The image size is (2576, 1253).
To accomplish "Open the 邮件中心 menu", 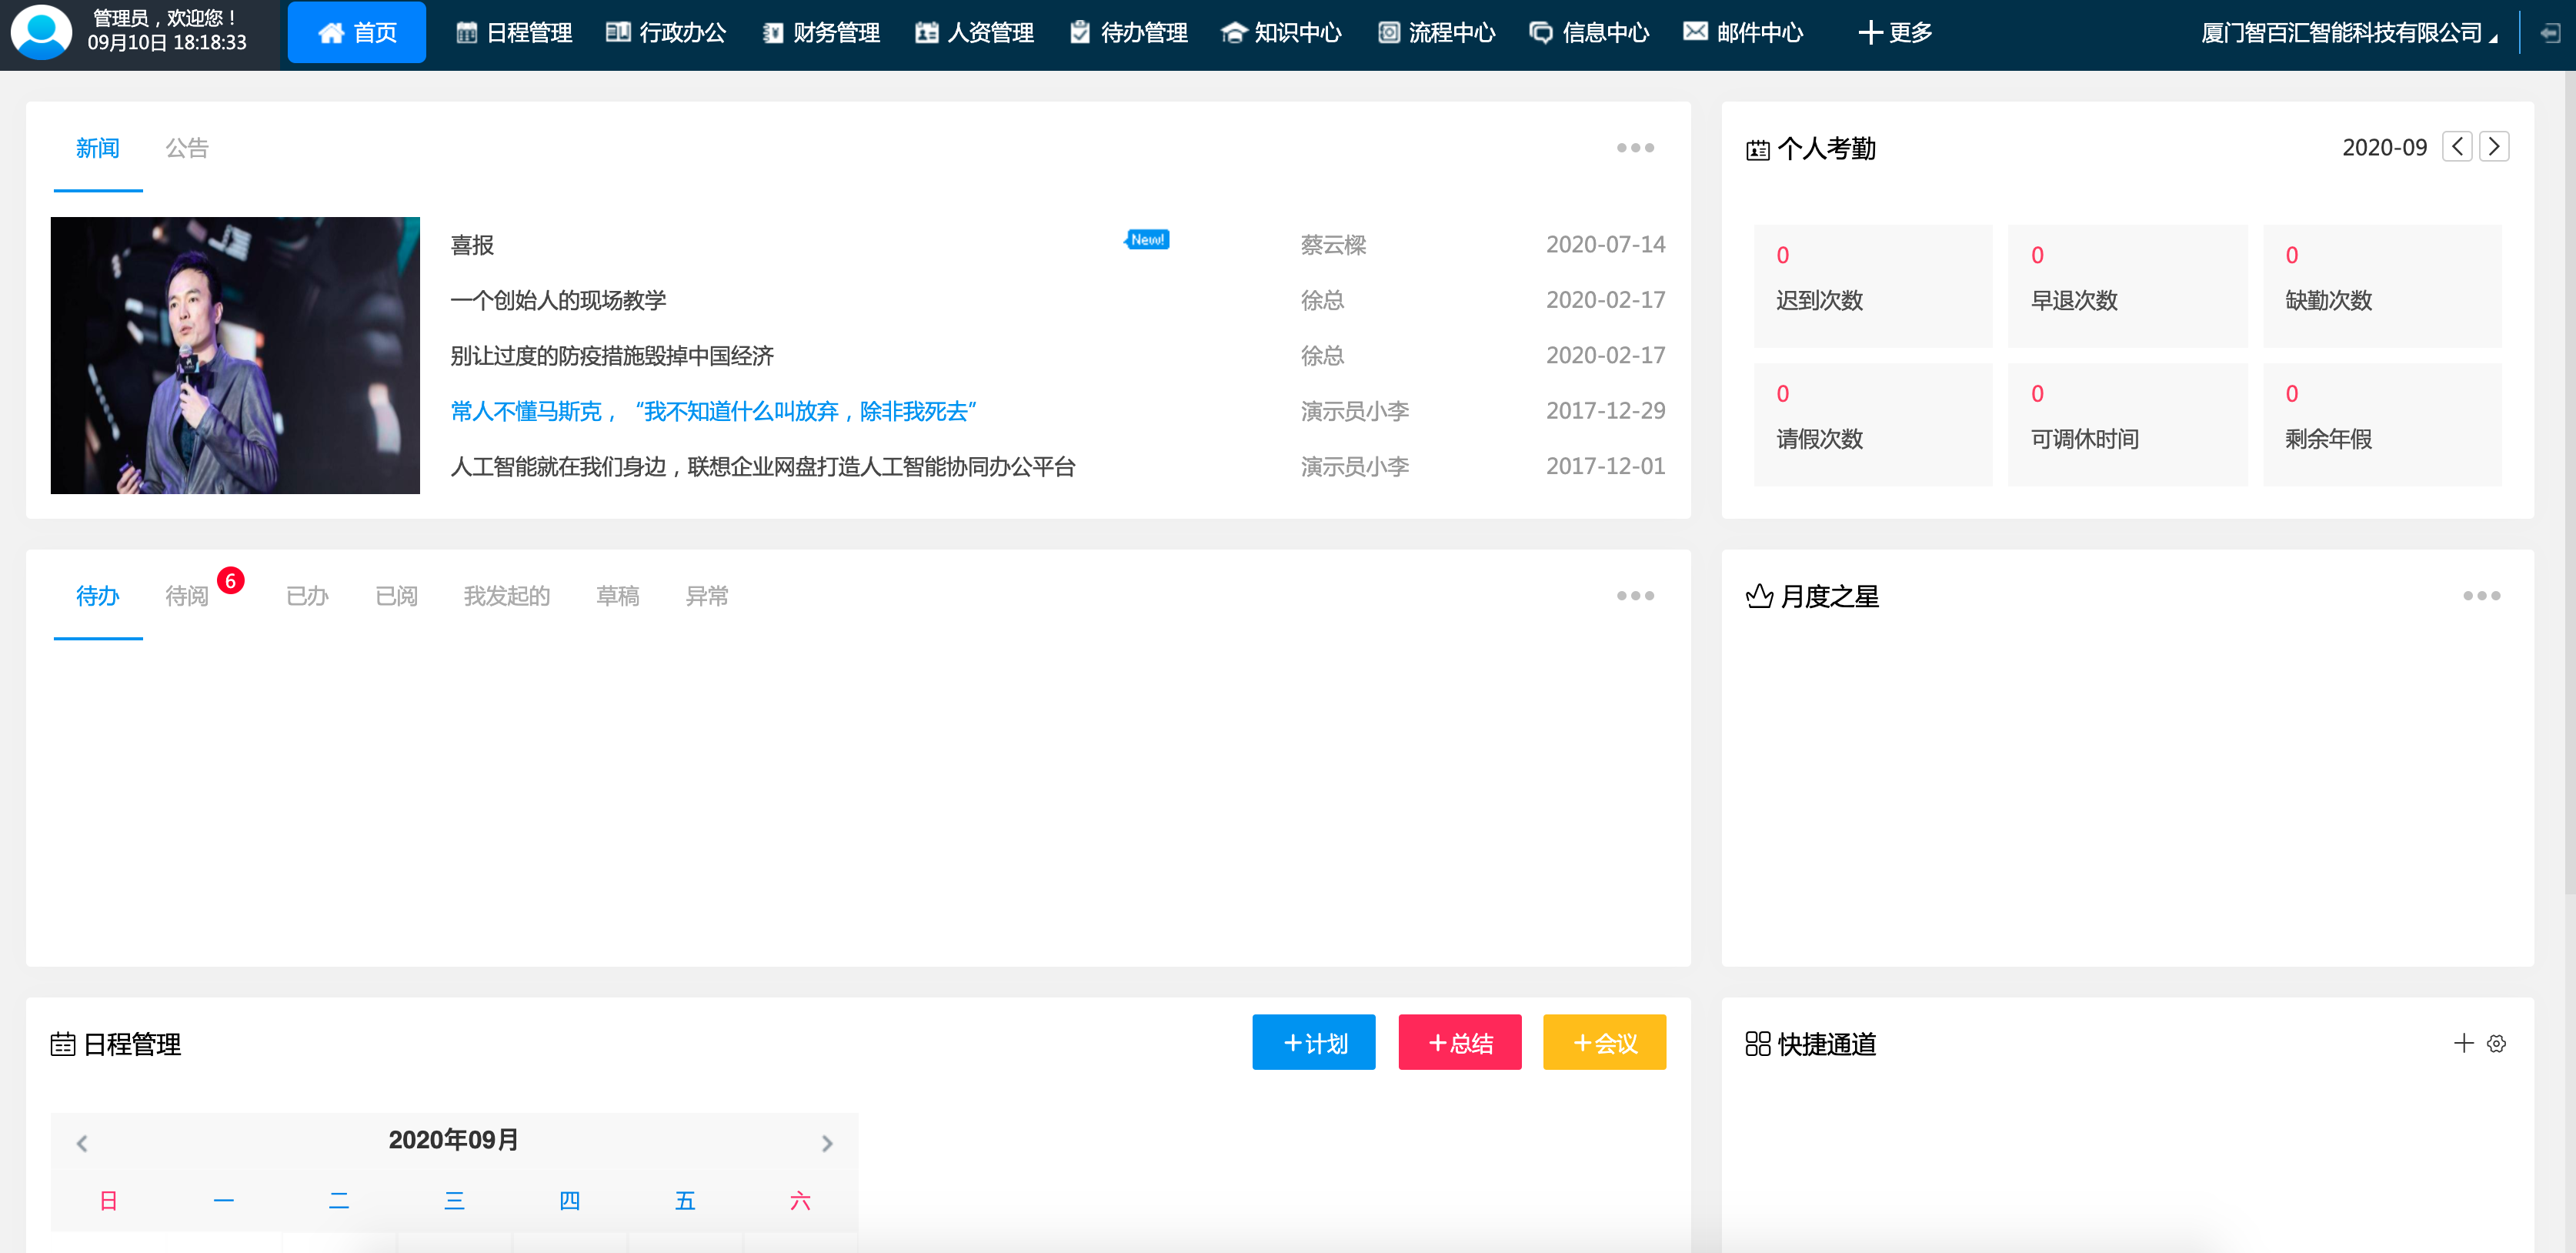I will (1743, 33).
